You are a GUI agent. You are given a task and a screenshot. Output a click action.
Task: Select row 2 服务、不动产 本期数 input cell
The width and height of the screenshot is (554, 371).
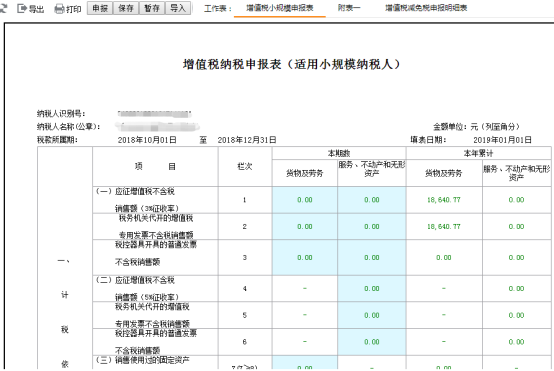(x=372, y=226)
